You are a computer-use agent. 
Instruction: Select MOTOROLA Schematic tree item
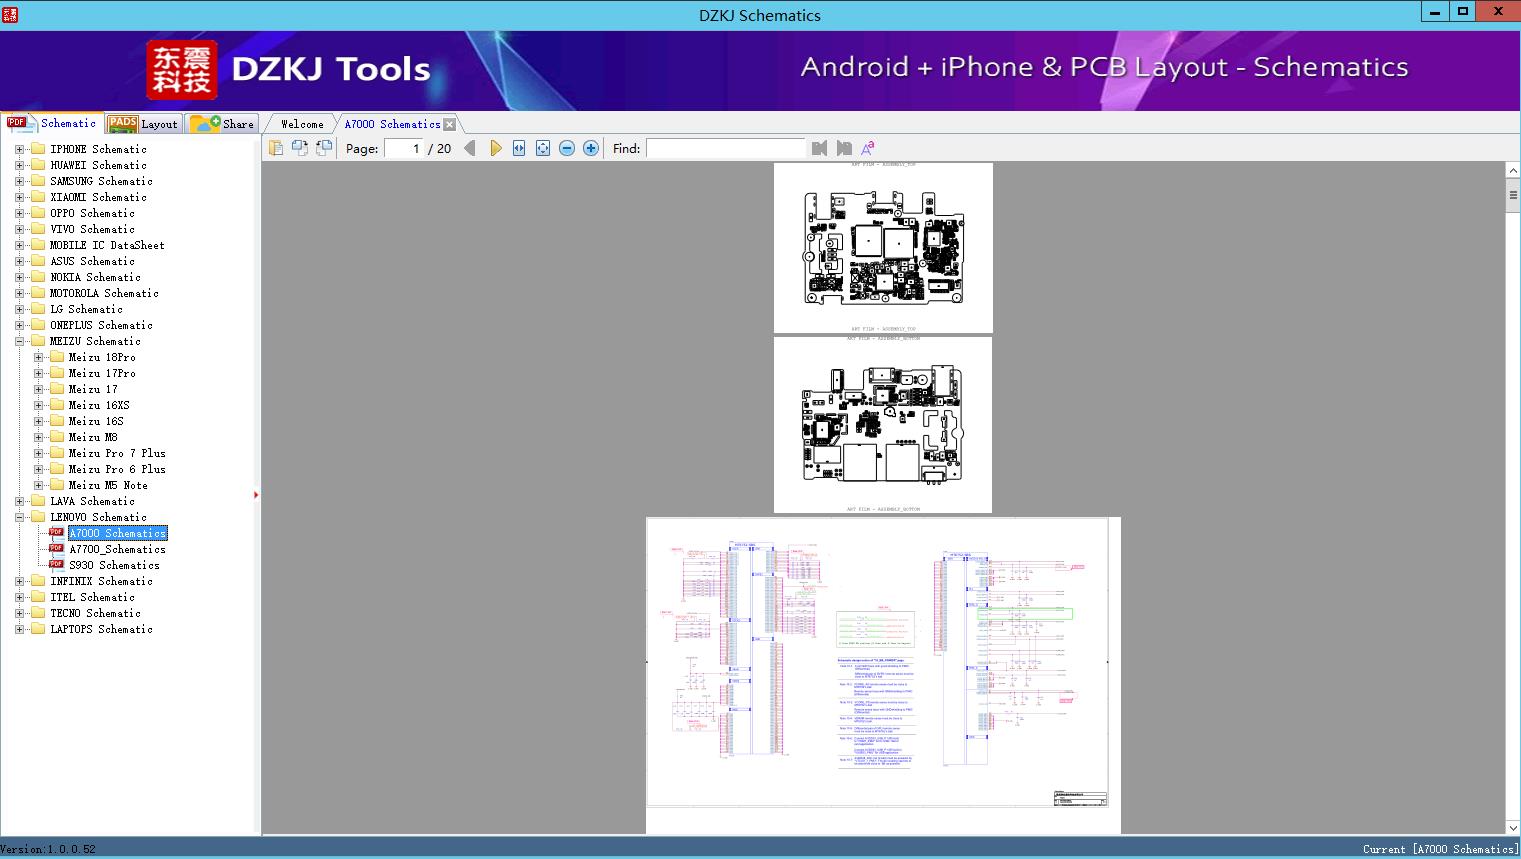click(x=104, y=293)
